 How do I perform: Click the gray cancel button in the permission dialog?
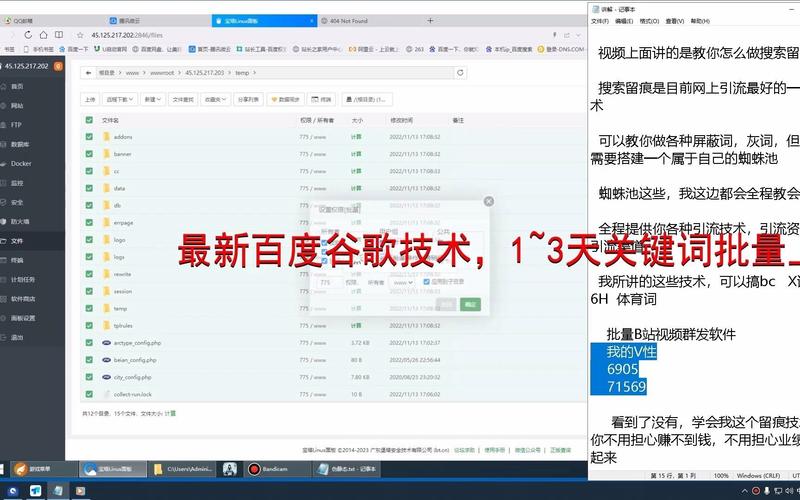(446, 305)
